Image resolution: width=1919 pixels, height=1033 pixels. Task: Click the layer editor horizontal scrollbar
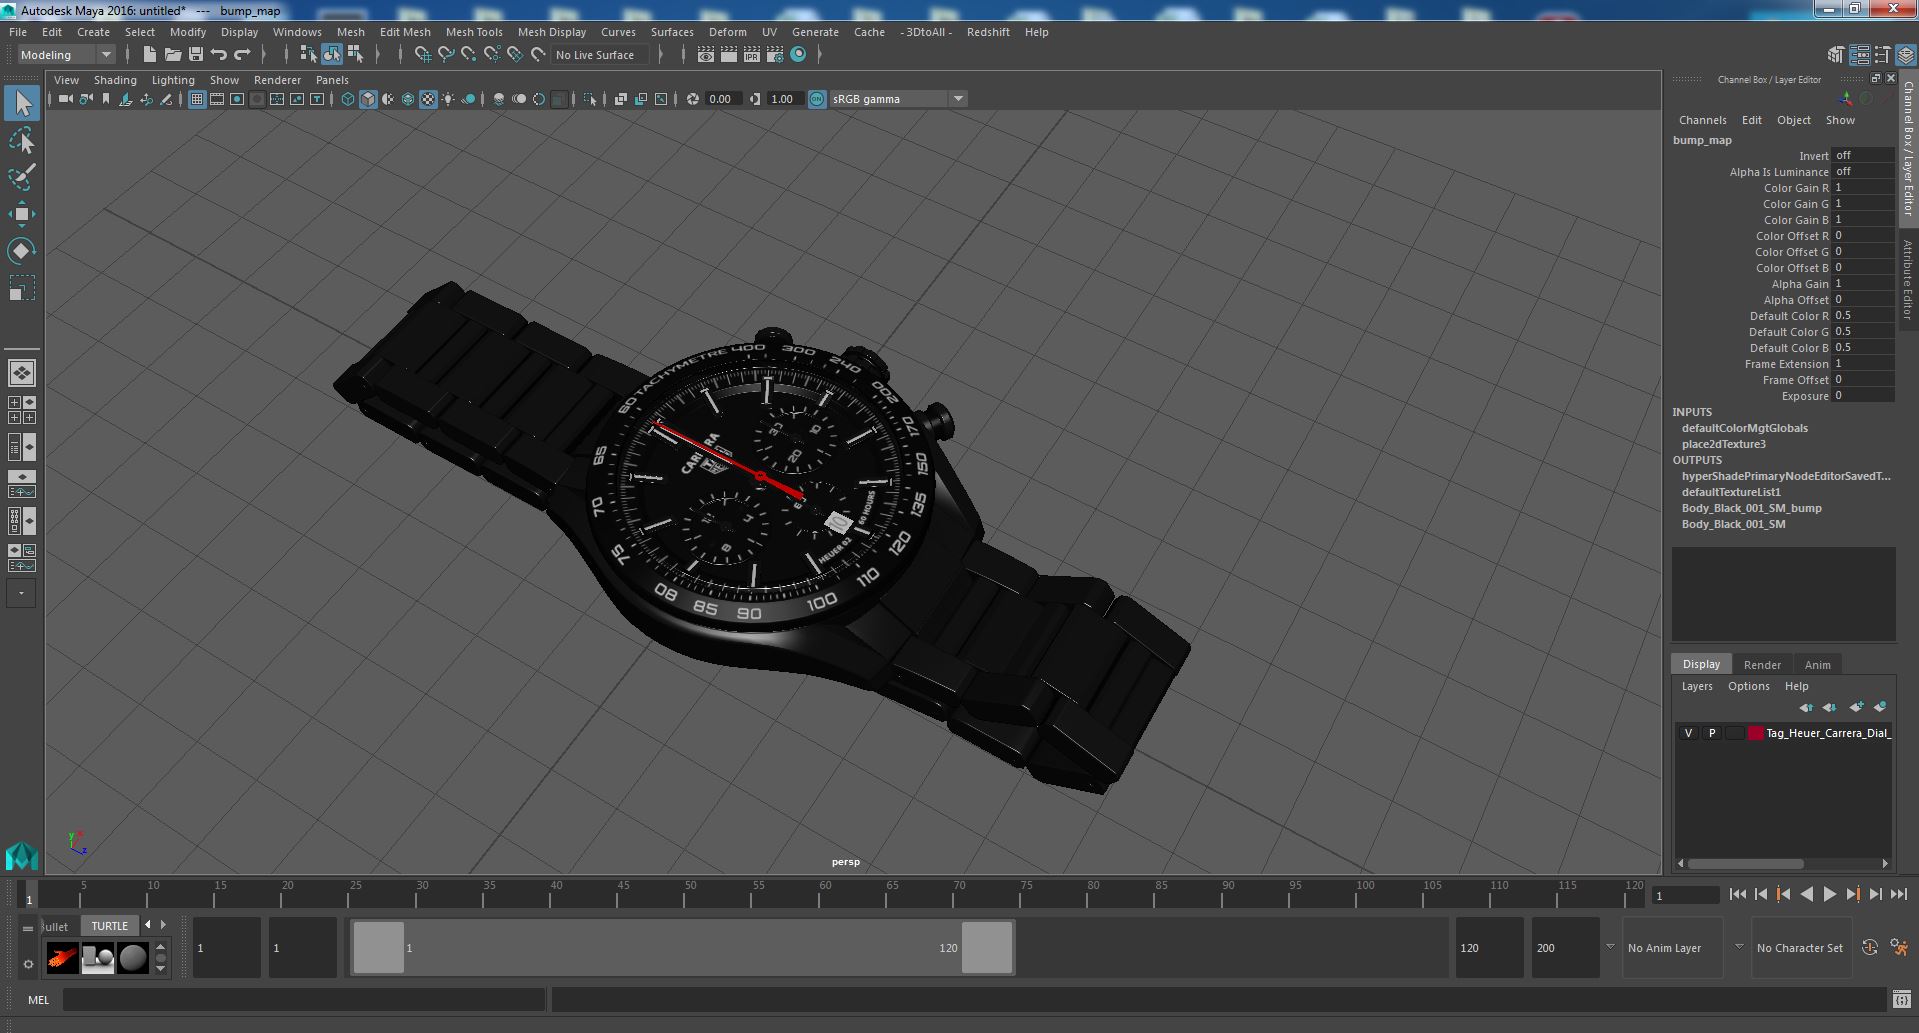tap(1745, 863)
